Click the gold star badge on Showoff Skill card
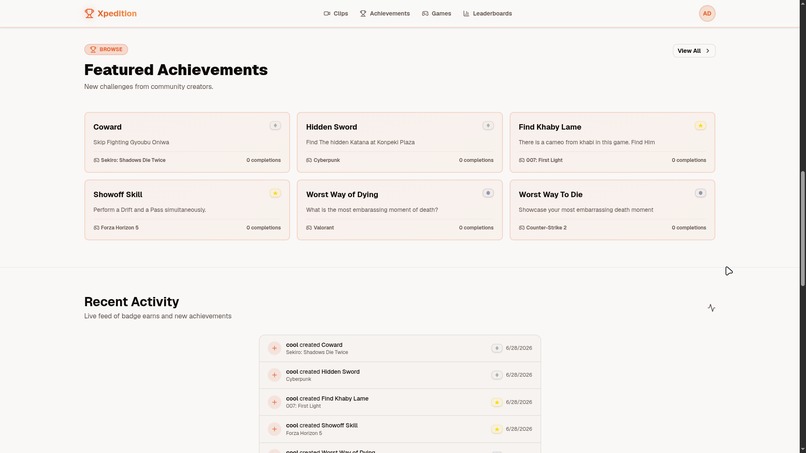The height and width of the screenshot is (453, 806). point(275,193)
